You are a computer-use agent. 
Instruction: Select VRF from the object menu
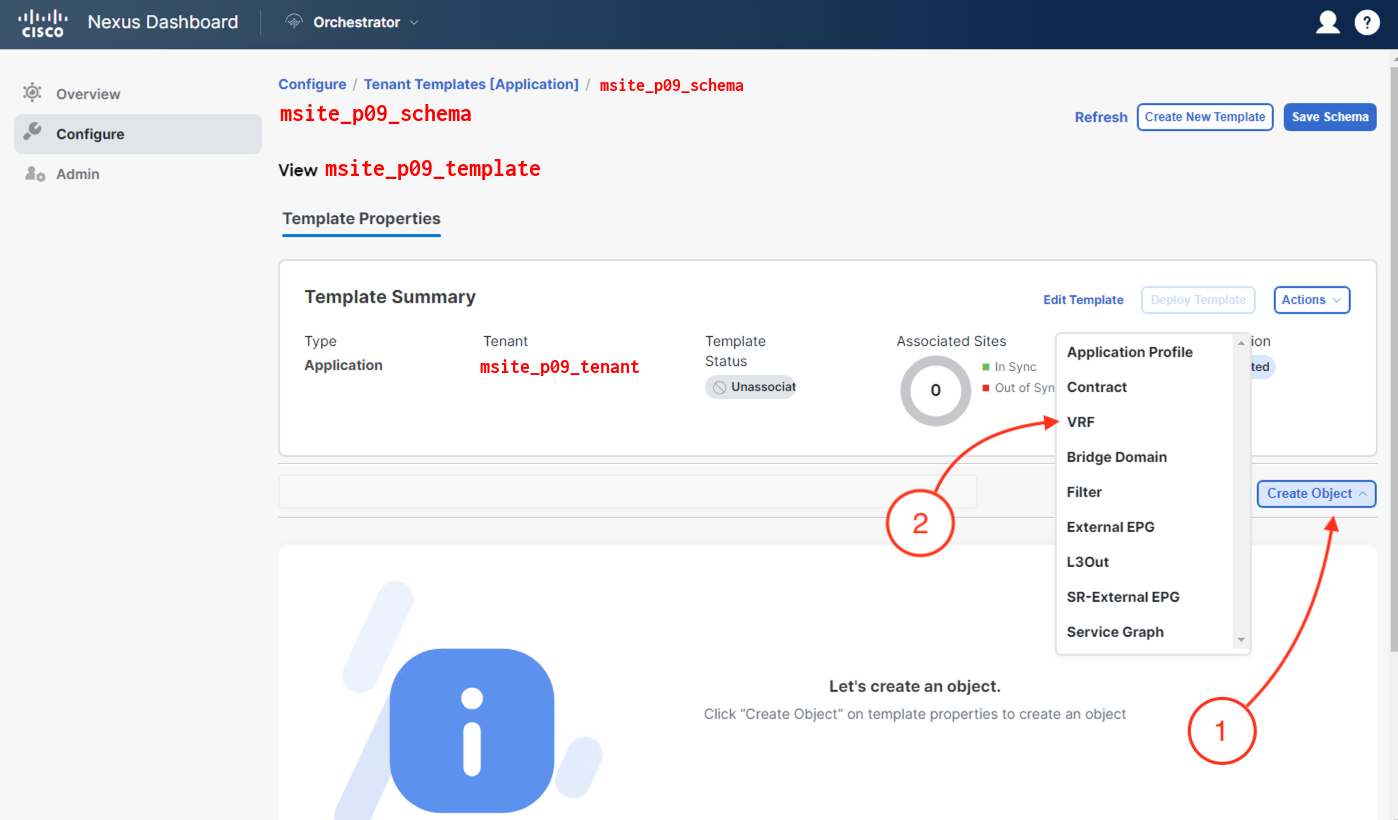pos(1081,422)
